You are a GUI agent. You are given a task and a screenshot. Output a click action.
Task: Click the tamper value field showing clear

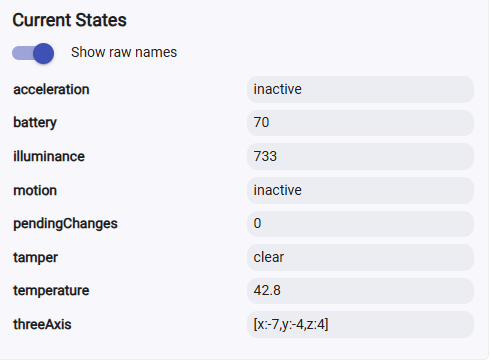[360, 257]
